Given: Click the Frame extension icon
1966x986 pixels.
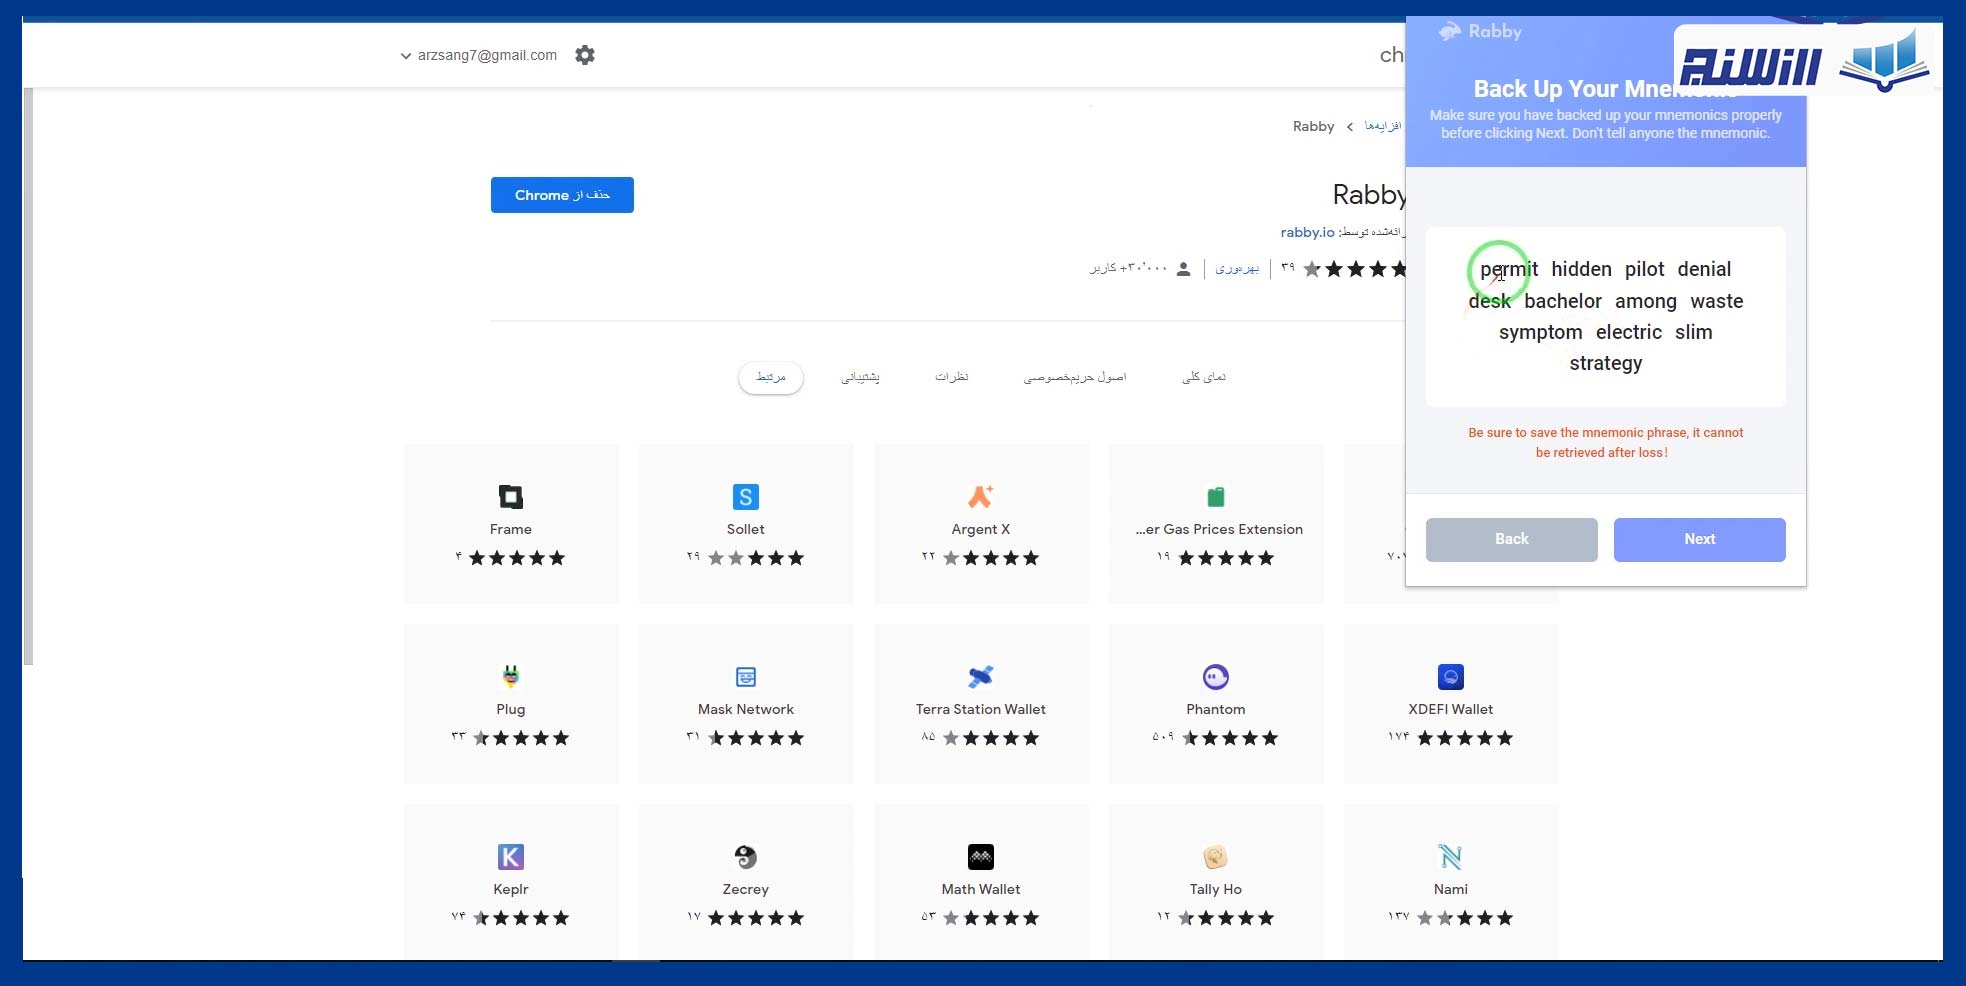Looking at the screenshot, I should [x=511, y=497].
